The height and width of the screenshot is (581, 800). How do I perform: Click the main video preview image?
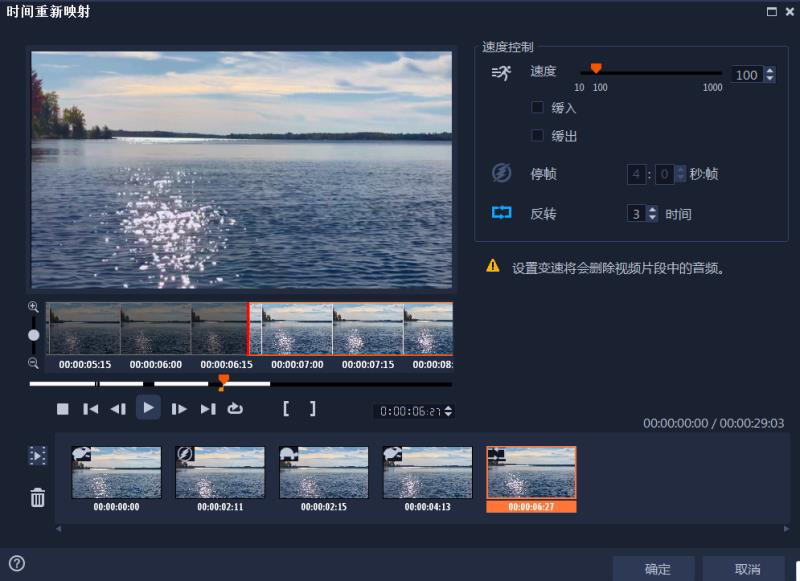(241, 170)
